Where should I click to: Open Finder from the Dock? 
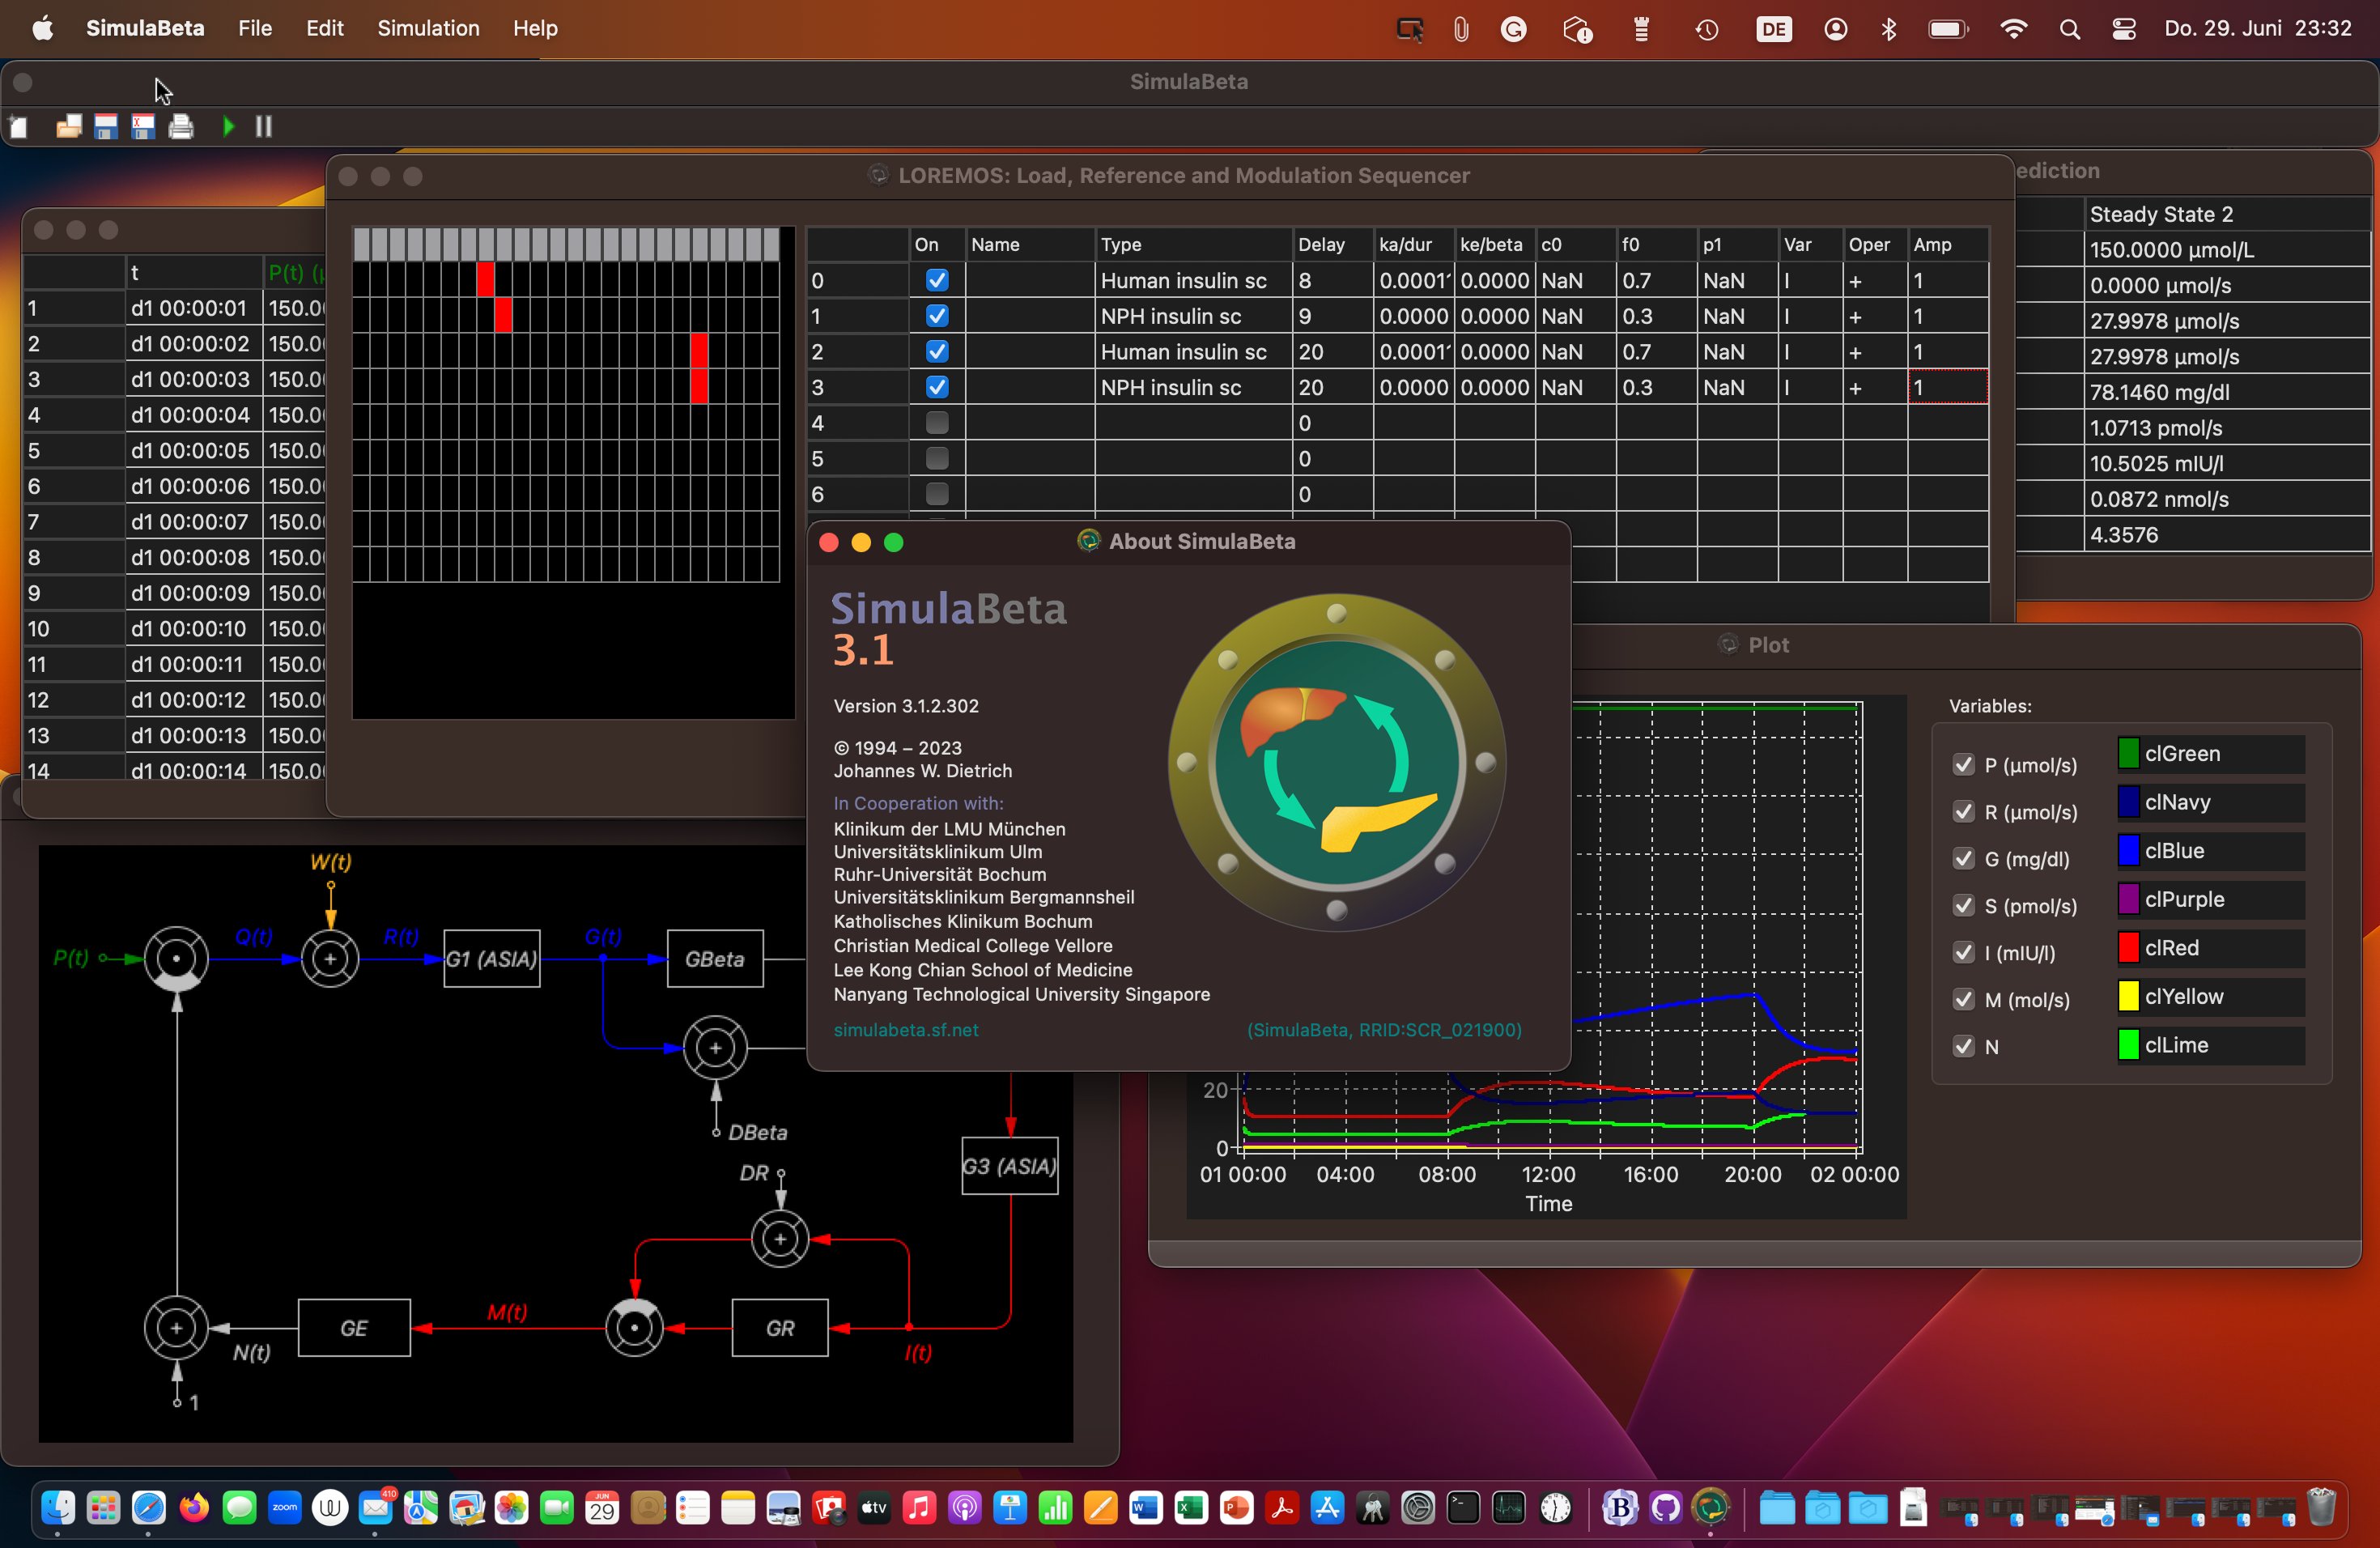pyautogui.click(x=58, y=1507)
